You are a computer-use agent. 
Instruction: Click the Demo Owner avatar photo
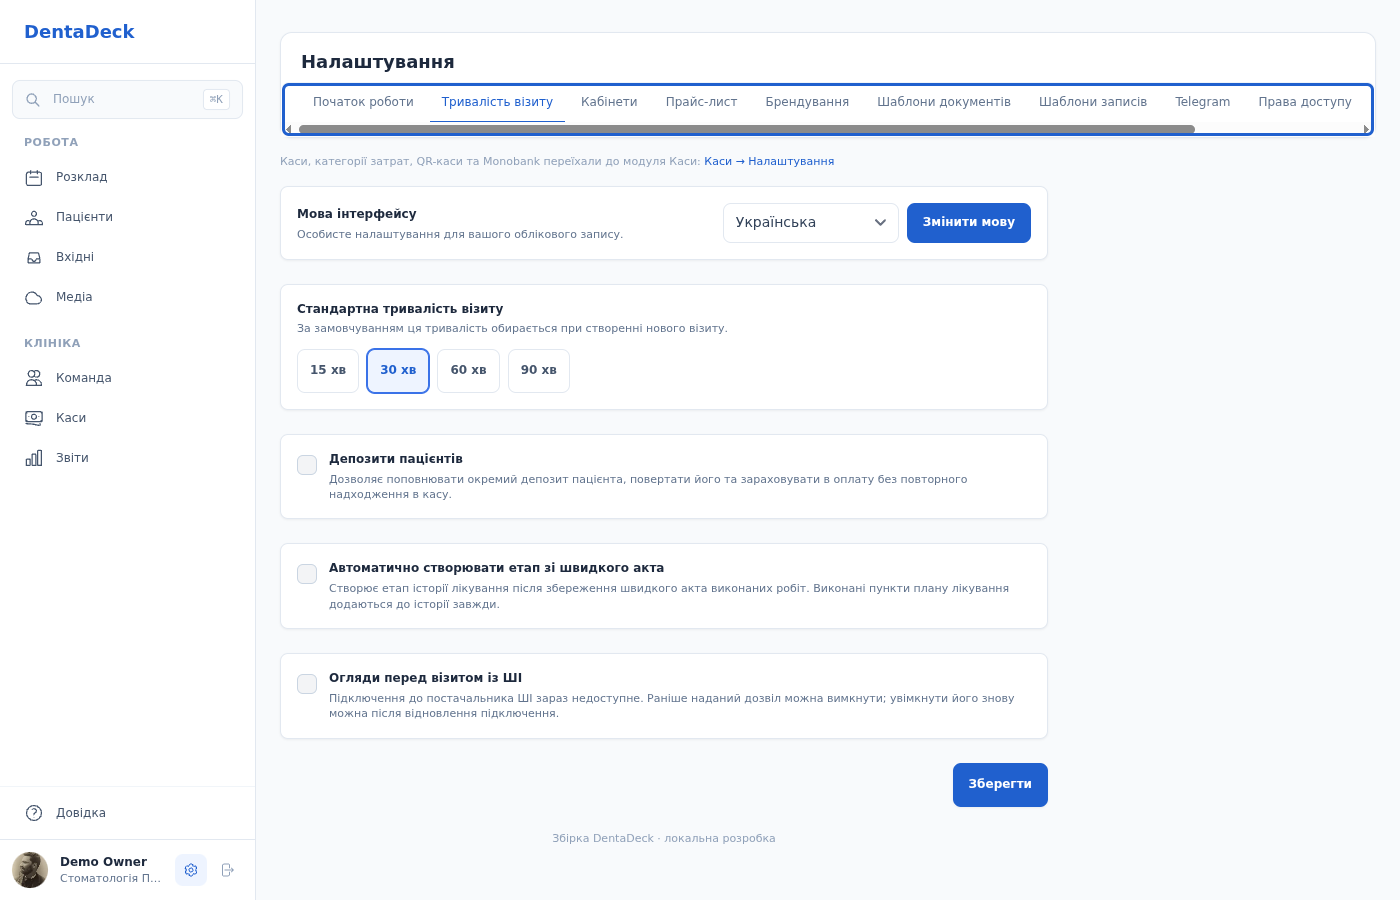[x=30, y=870]
